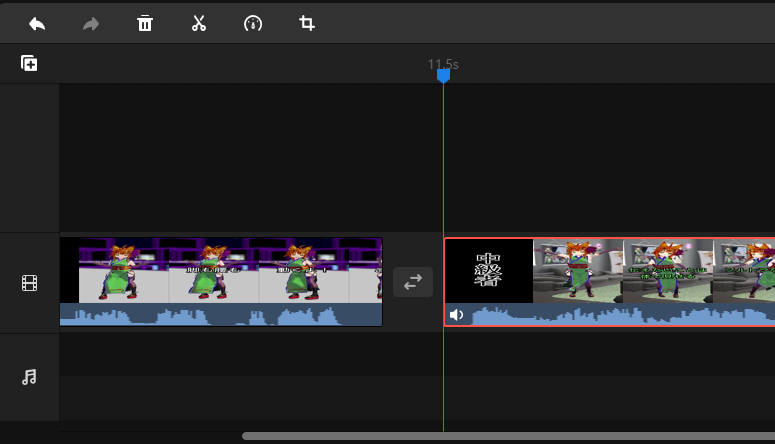Click the audio waveform of the red-outlined clip
The width and height of the screenshot is (775, 444).
pyautogui.click(x=620, y=315)
